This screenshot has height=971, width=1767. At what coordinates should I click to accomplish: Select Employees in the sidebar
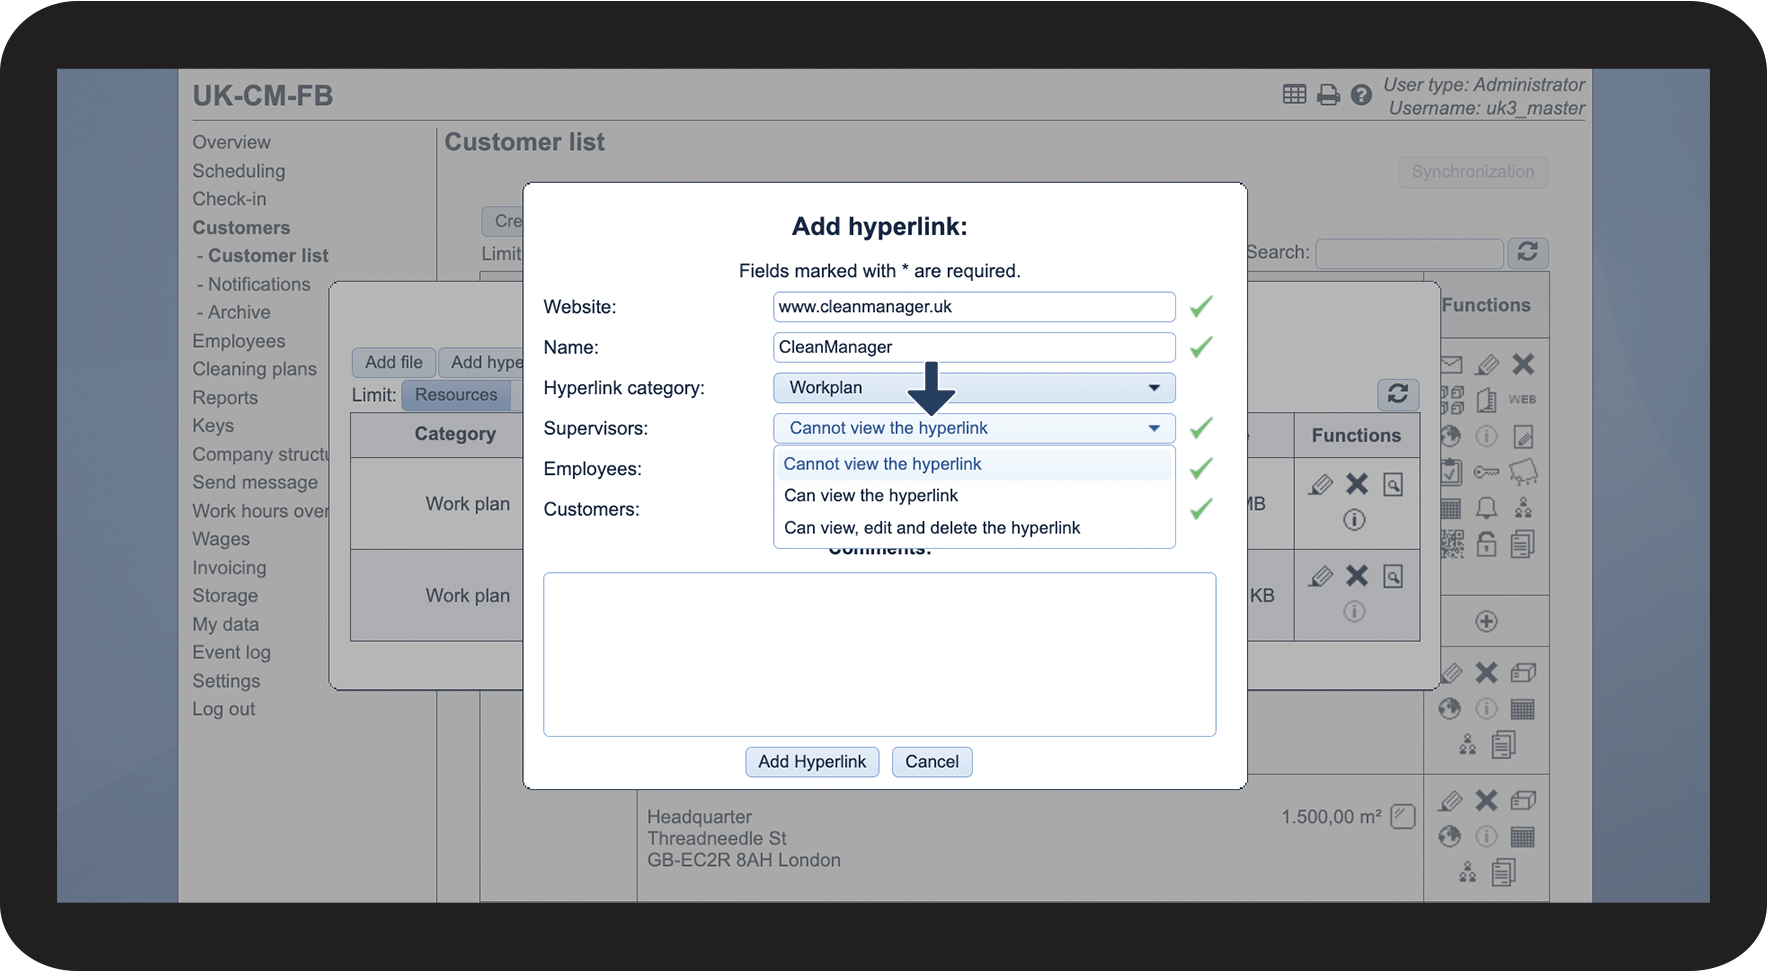[x=239, y=341]
